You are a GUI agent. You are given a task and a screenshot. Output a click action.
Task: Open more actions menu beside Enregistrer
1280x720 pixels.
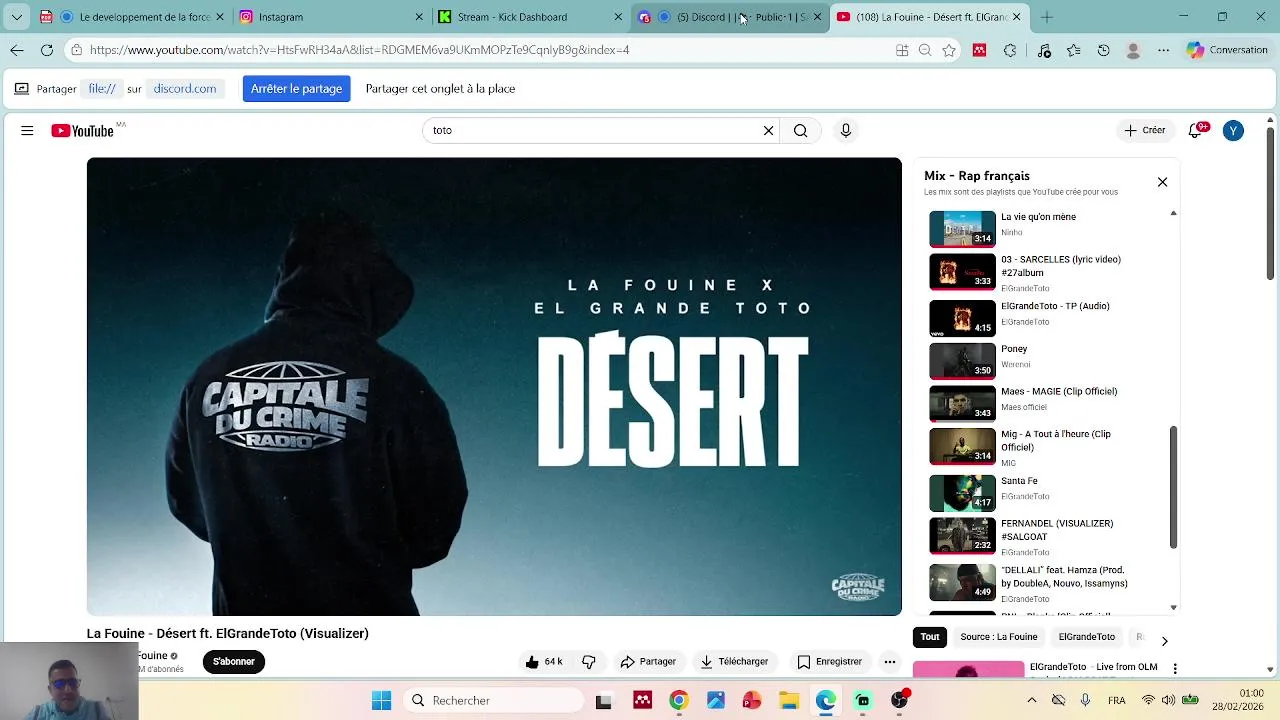click(889, 662)
